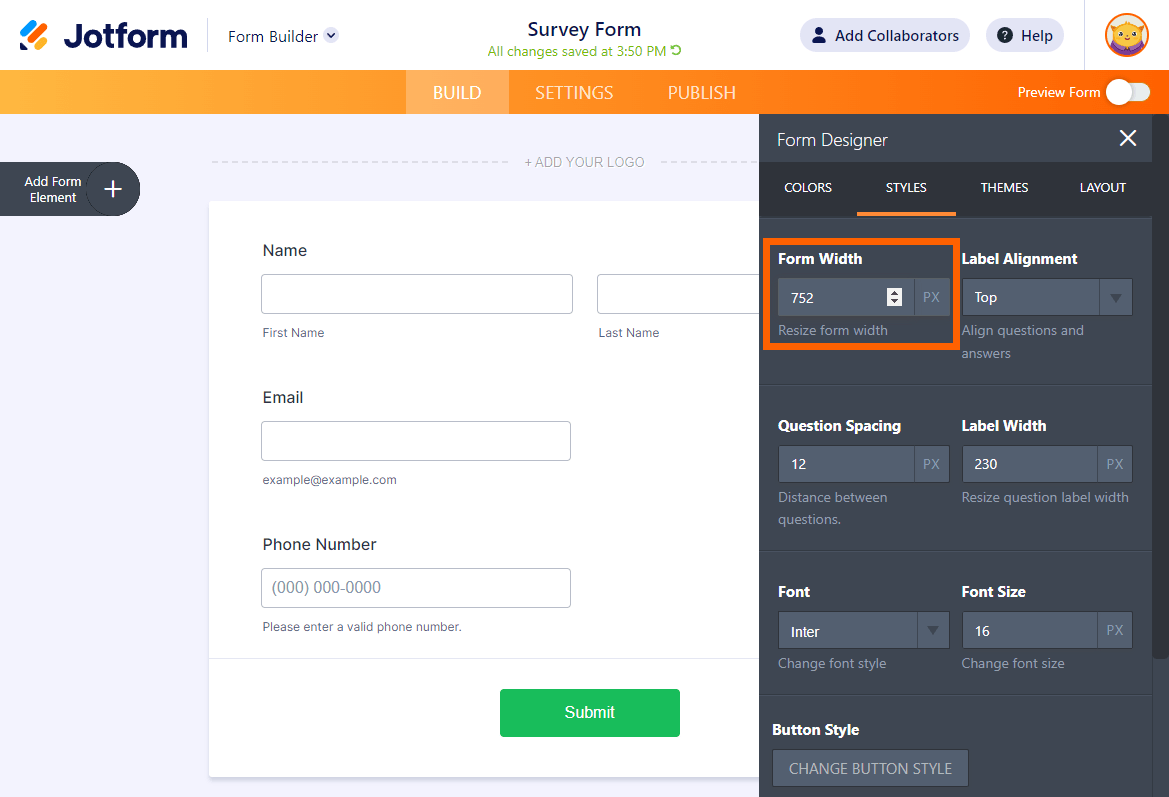Increase Form Width using stepper arrows
1169x797 pixels.
894,292
